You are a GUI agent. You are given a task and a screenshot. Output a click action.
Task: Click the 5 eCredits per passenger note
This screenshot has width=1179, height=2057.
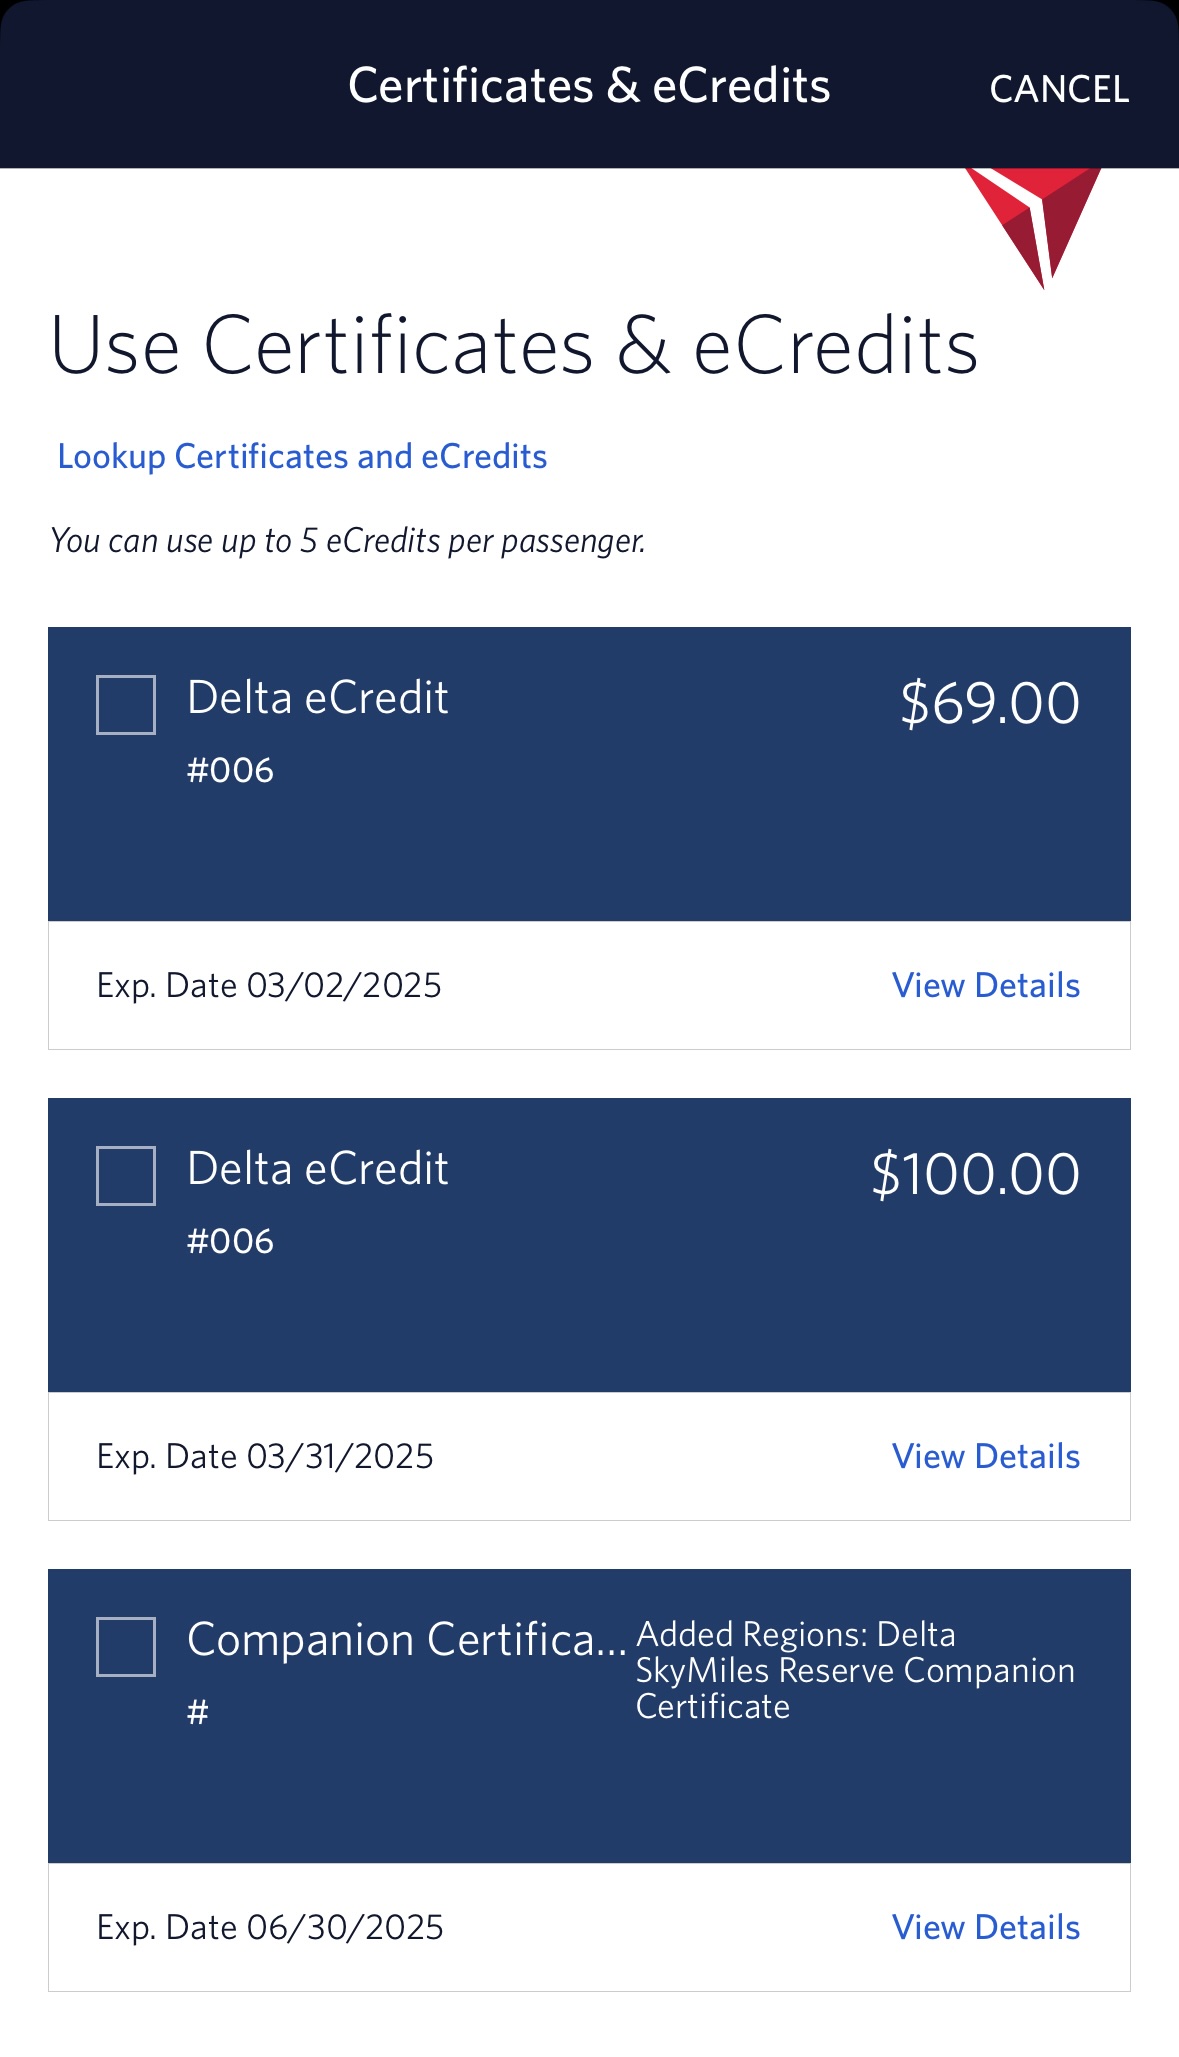(348, 541)
